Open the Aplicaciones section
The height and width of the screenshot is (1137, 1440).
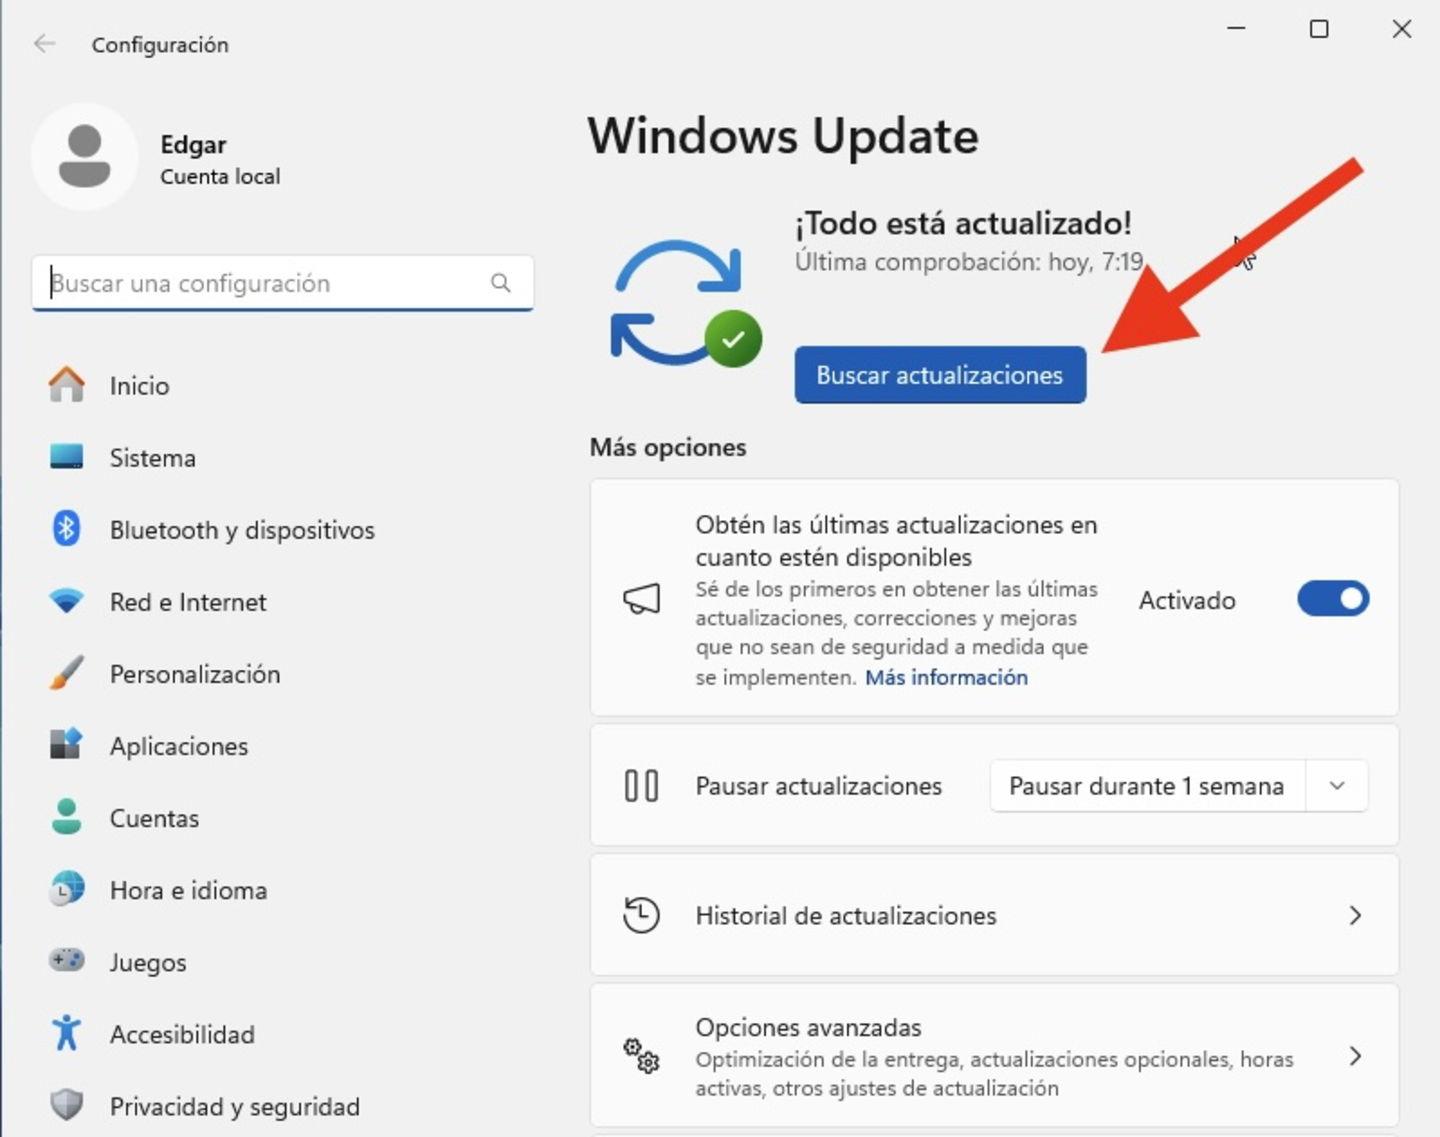[178, 746]
